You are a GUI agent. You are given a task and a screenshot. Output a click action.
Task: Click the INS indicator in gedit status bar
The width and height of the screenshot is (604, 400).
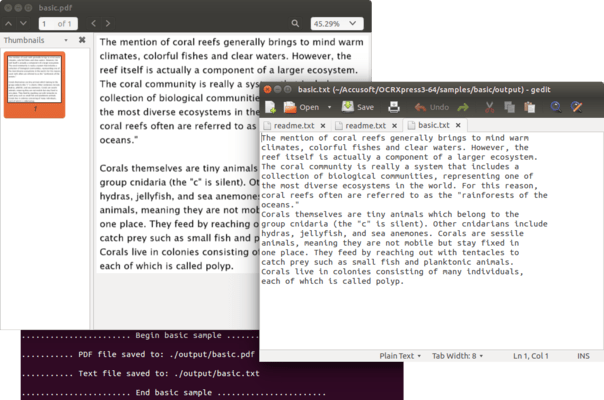583,356
